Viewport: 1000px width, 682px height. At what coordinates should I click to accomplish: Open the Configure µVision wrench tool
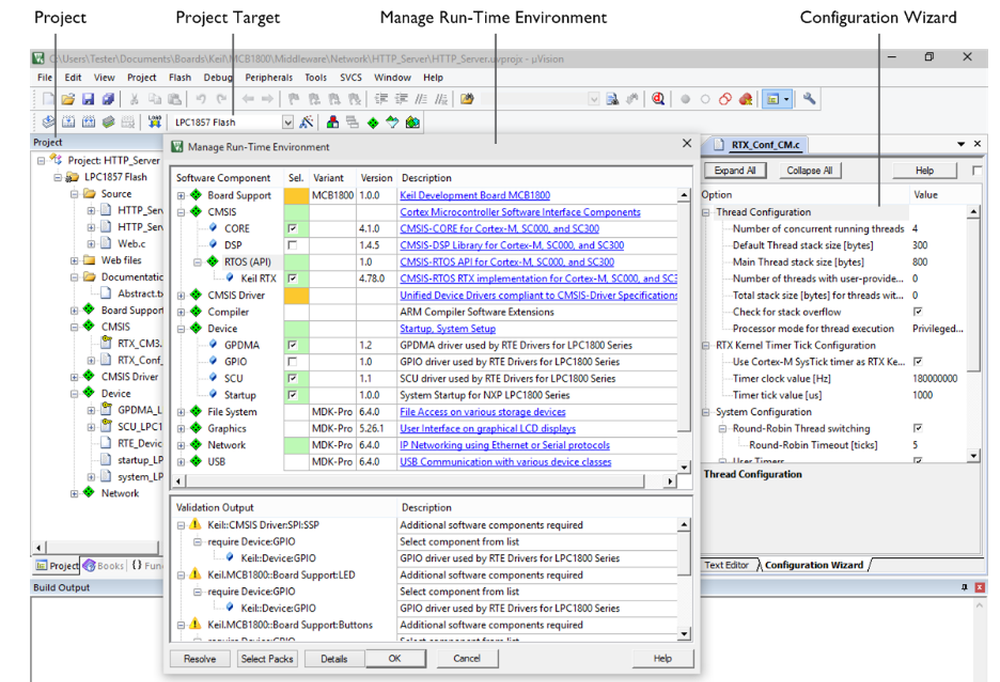click(810, 98)
